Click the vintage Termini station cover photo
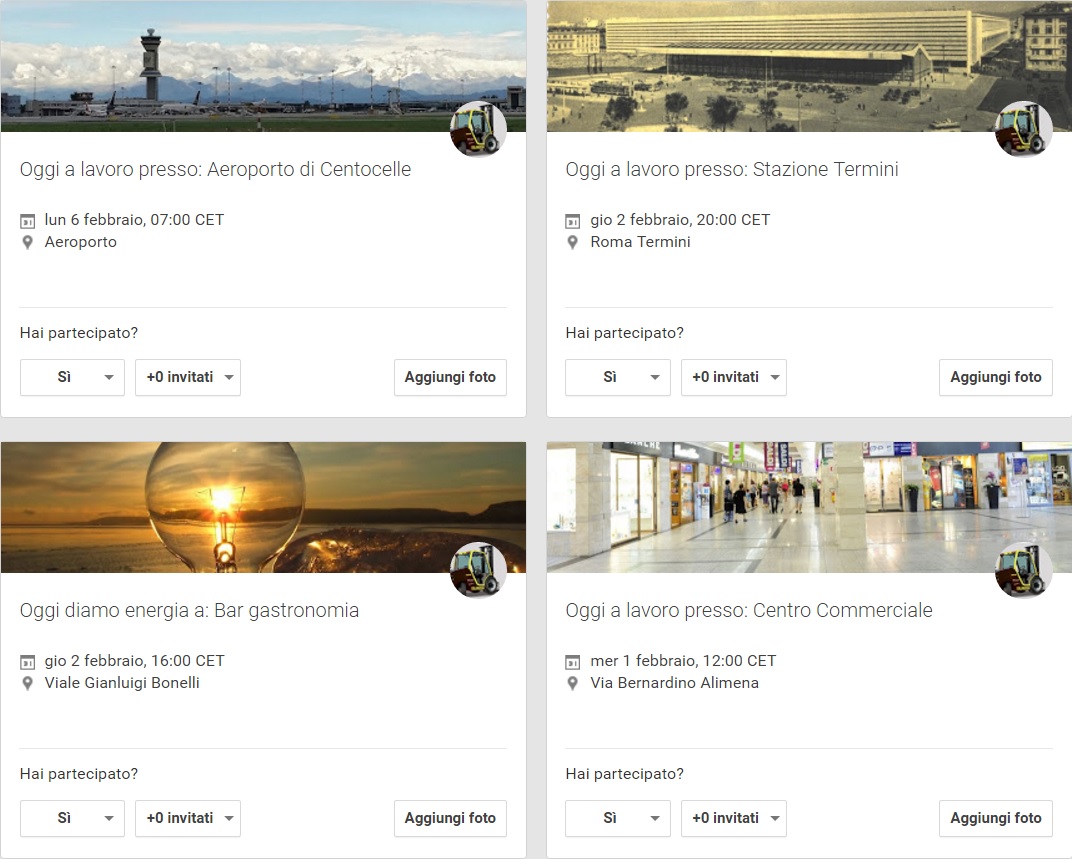The width and height of the screenshot is (1072, 859). (x=809, y=66)
